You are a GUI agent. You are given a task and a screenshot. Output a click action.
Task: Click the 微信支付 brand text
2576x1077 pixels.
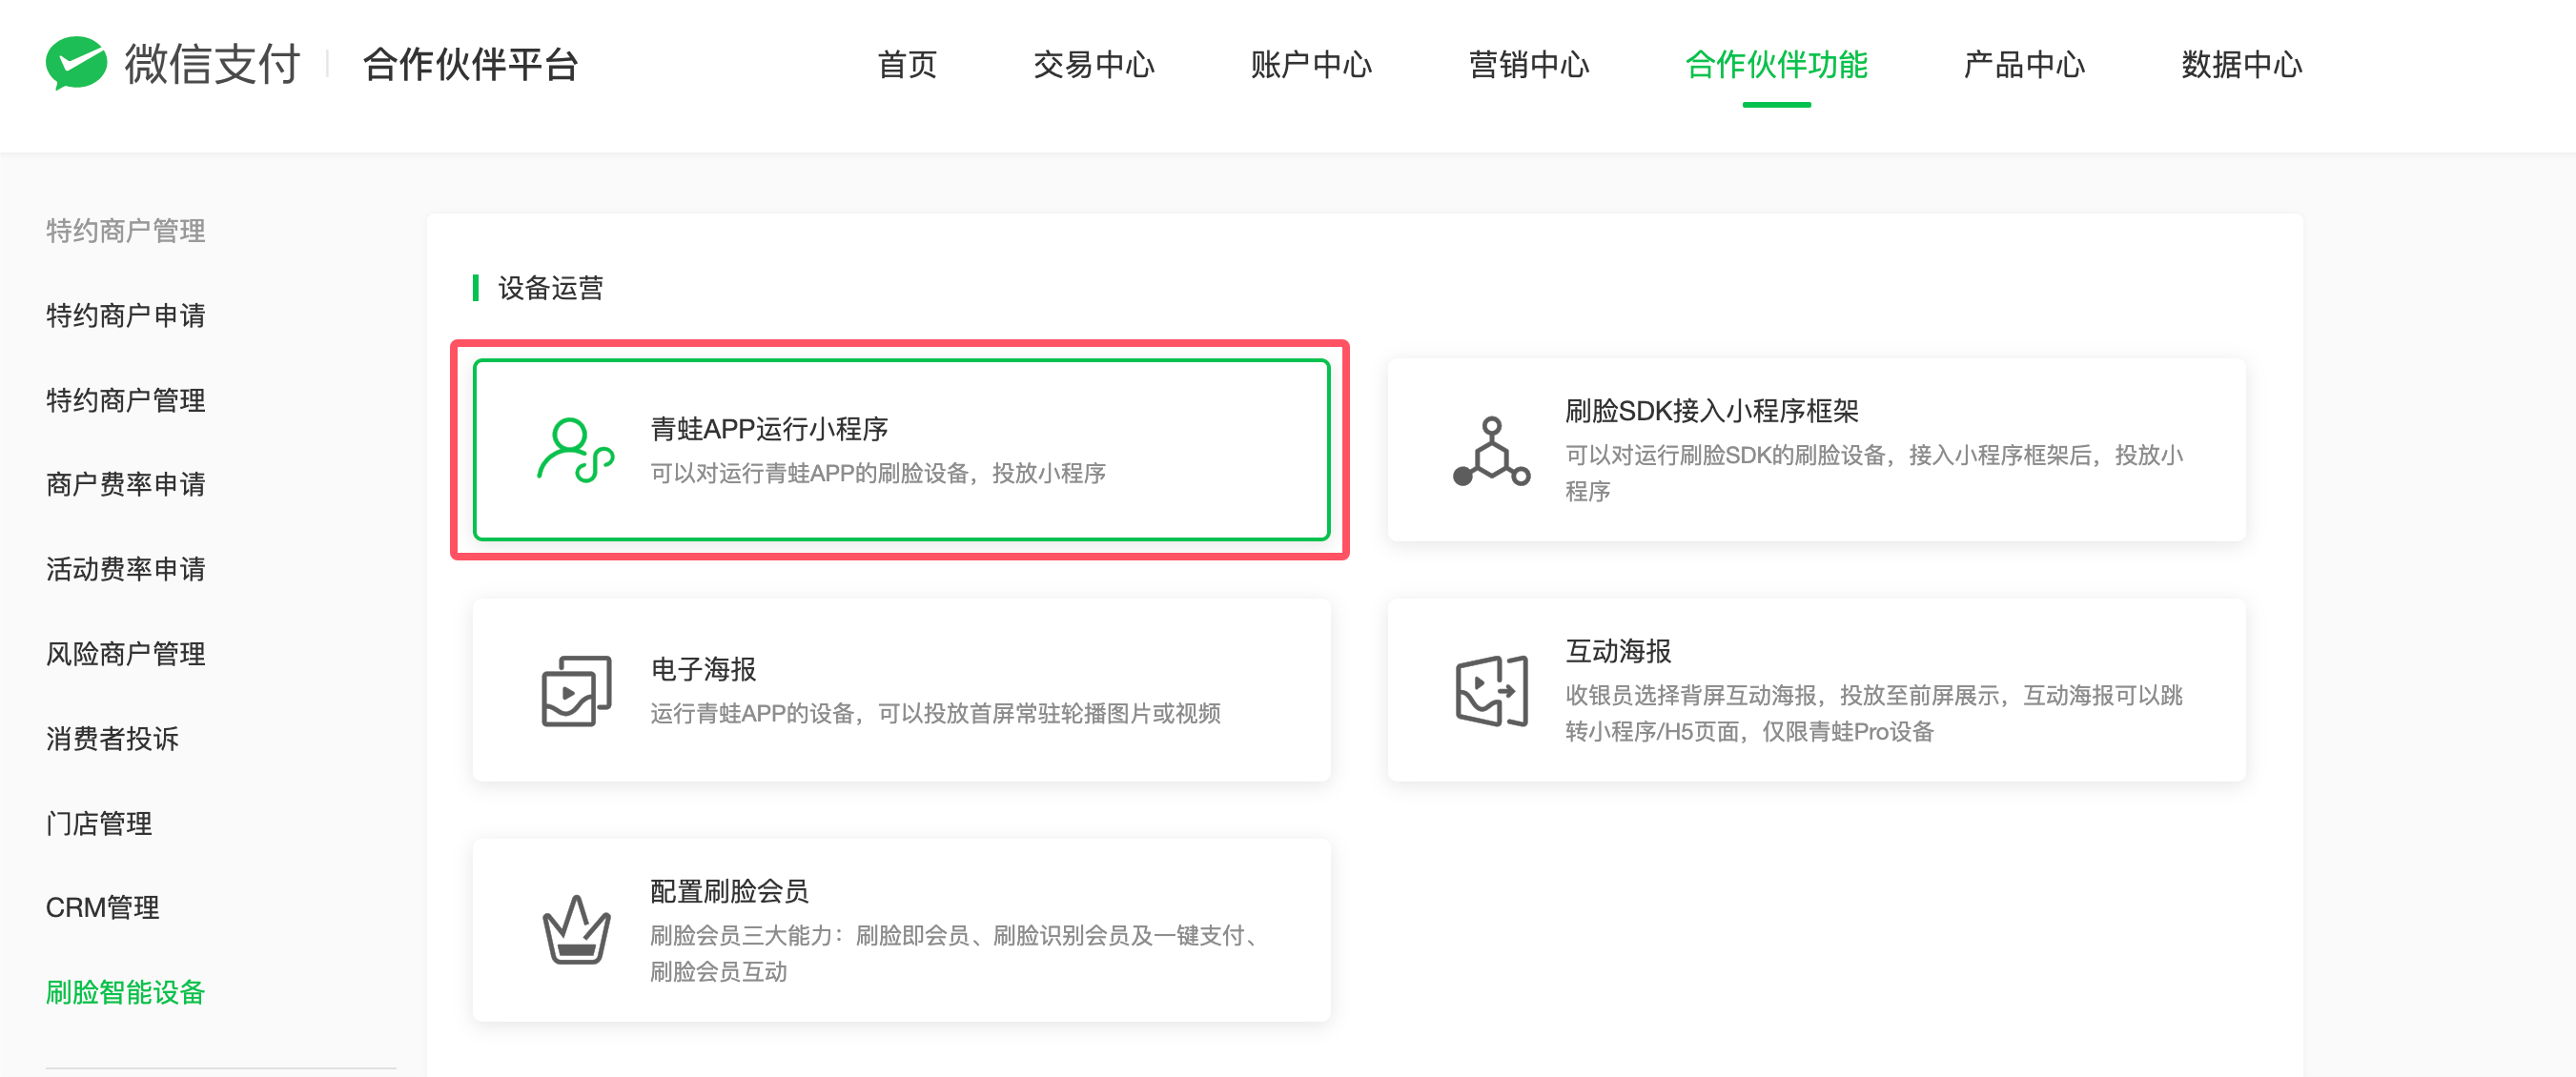(212, 65)
